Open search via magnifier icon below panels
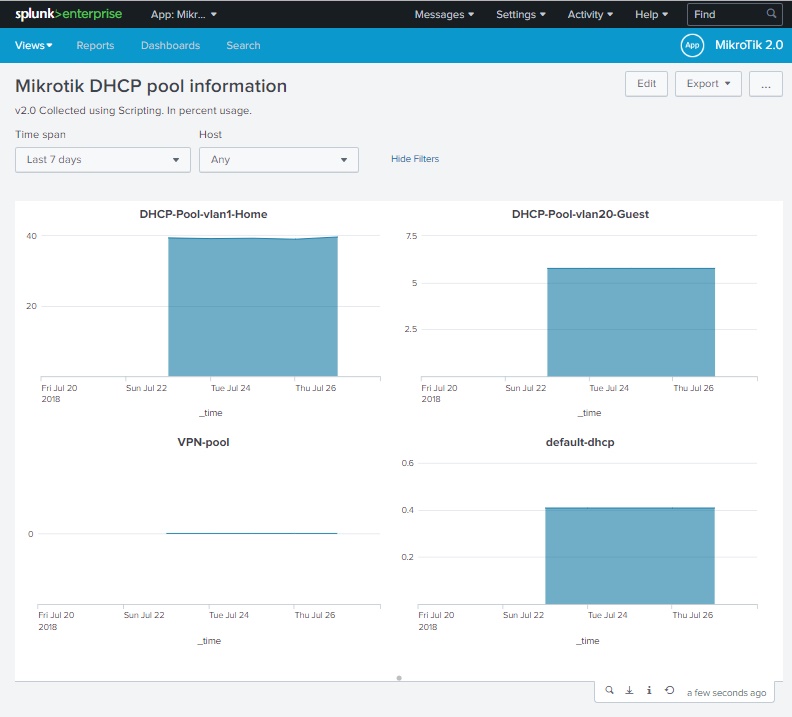Image resolution: width=792 pixels, height=717 pixels. coord(610,690)
